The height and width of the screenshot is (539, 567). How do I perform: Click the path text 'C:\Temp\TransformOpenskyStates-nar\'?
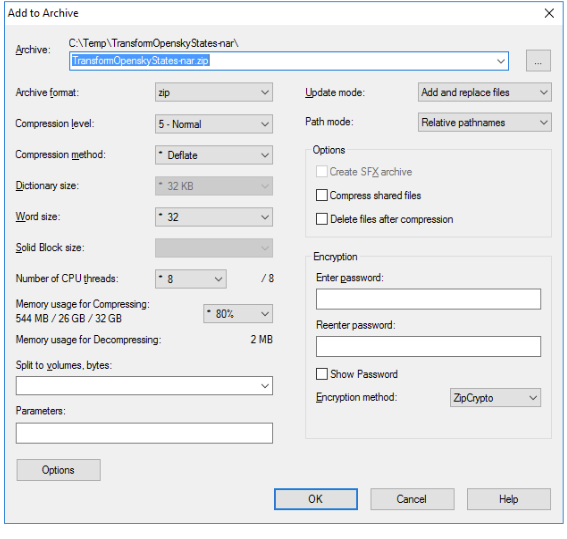click(x=154, y=43)
